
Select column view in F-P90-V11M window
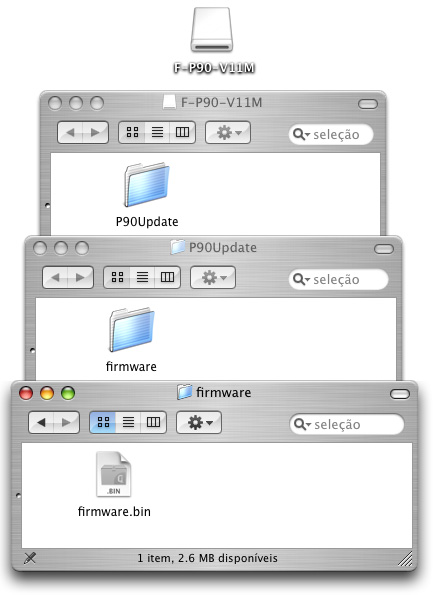click(x=182, y=132)
